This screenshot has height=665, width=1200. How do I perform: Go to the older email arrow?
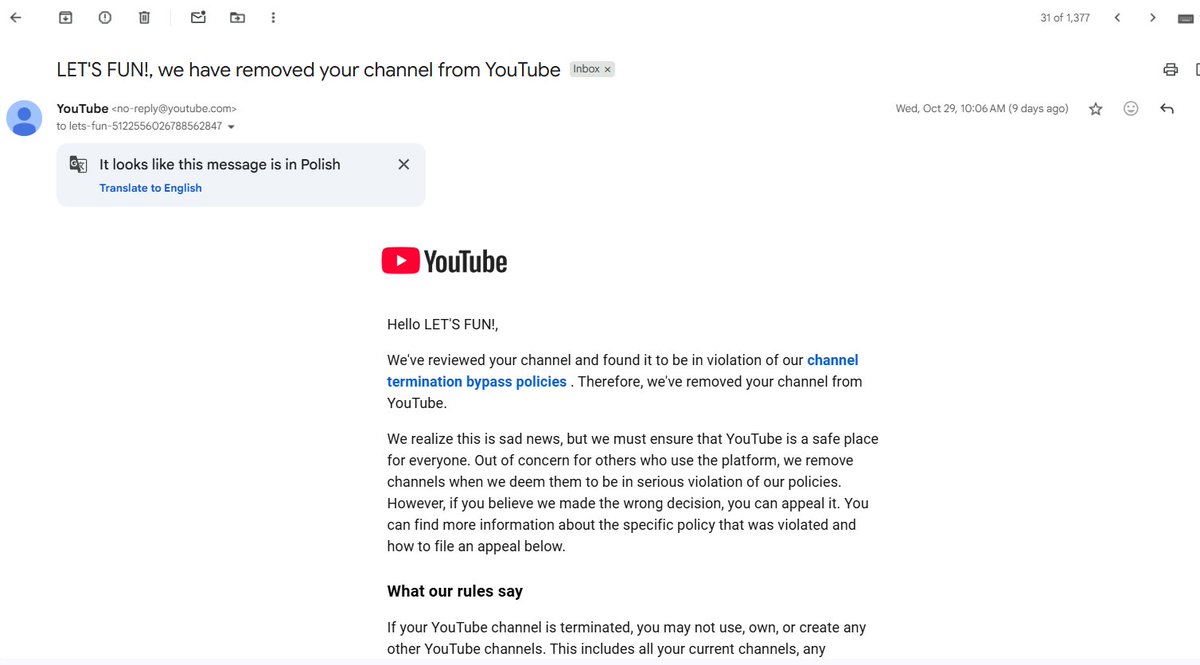pyautogui.click(x=1153, y=17)
